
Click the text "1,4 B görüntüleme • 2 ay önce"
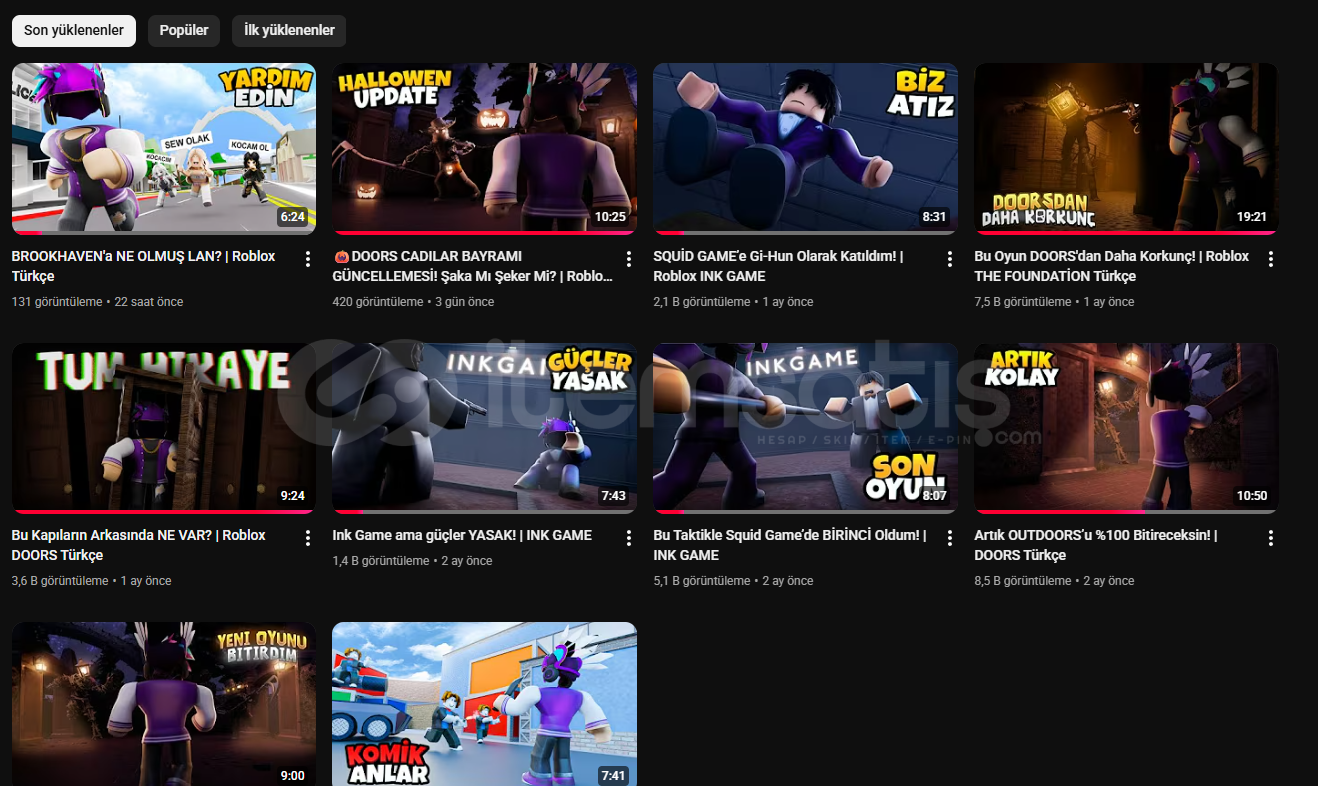(x=413, y=561)
